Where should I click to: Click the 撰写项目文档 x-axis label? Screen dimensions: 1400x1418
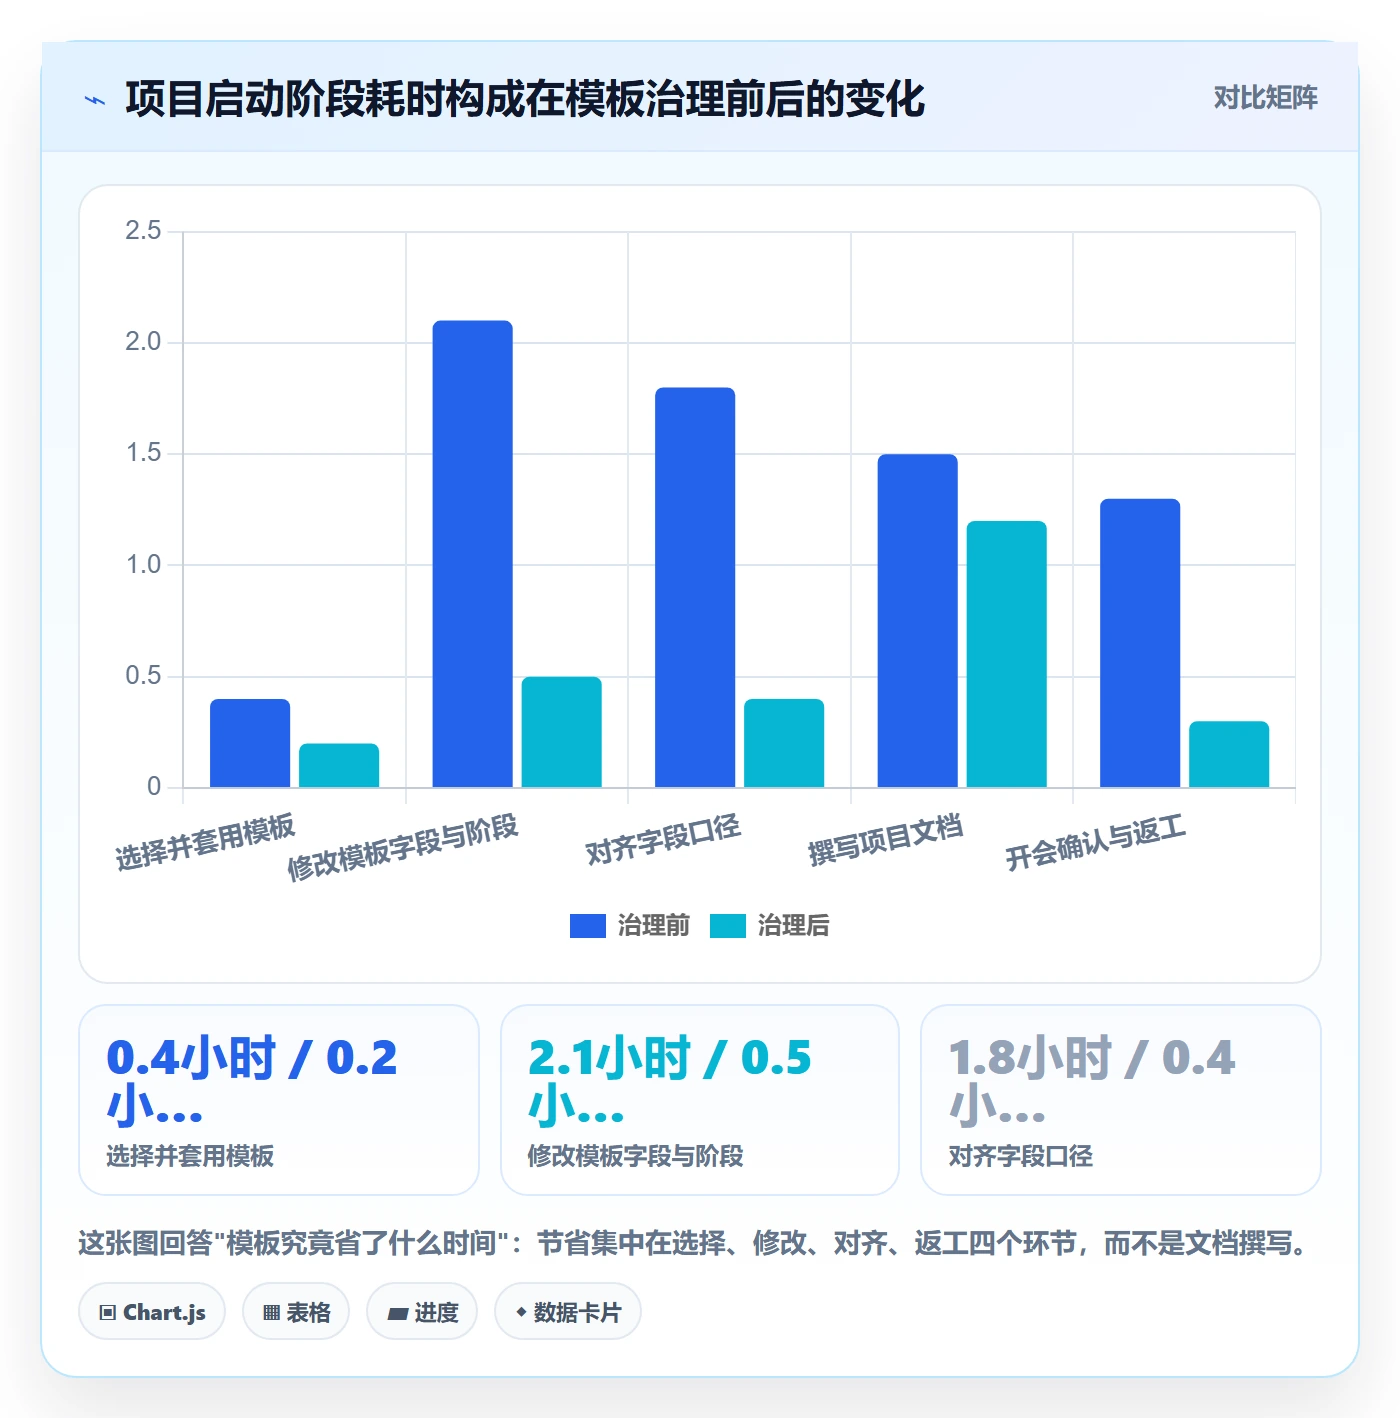[x=886, y=839]
